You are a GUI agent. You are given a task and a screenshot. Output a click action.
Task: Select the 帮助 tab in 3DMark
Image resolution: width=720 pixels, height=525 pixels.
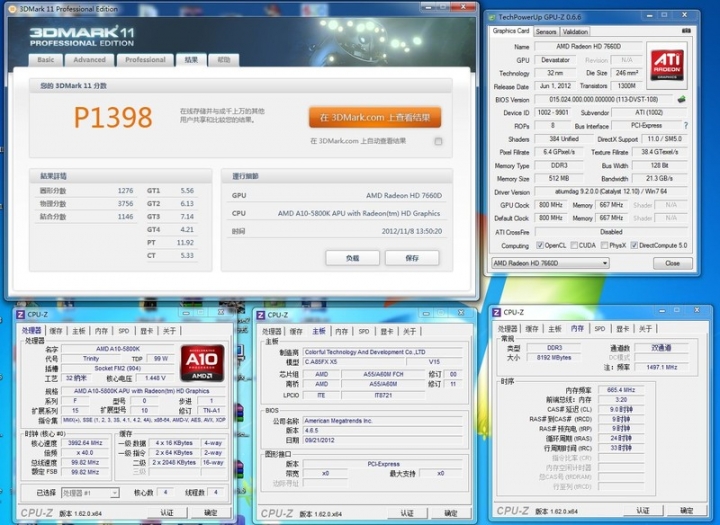pyautogui.click(x=224, y=60)
